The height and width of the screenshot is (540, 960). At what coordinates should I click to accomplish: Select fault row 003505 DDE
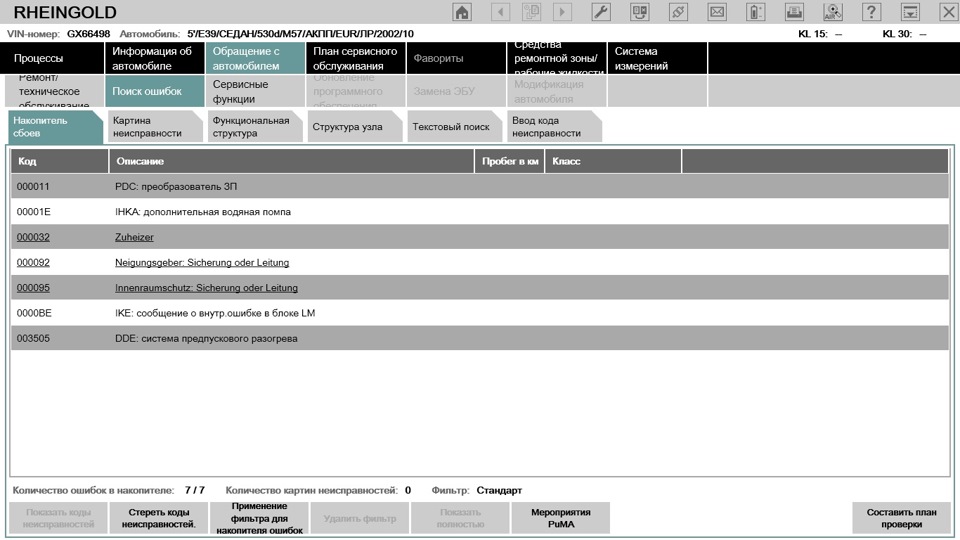point(479,338)
